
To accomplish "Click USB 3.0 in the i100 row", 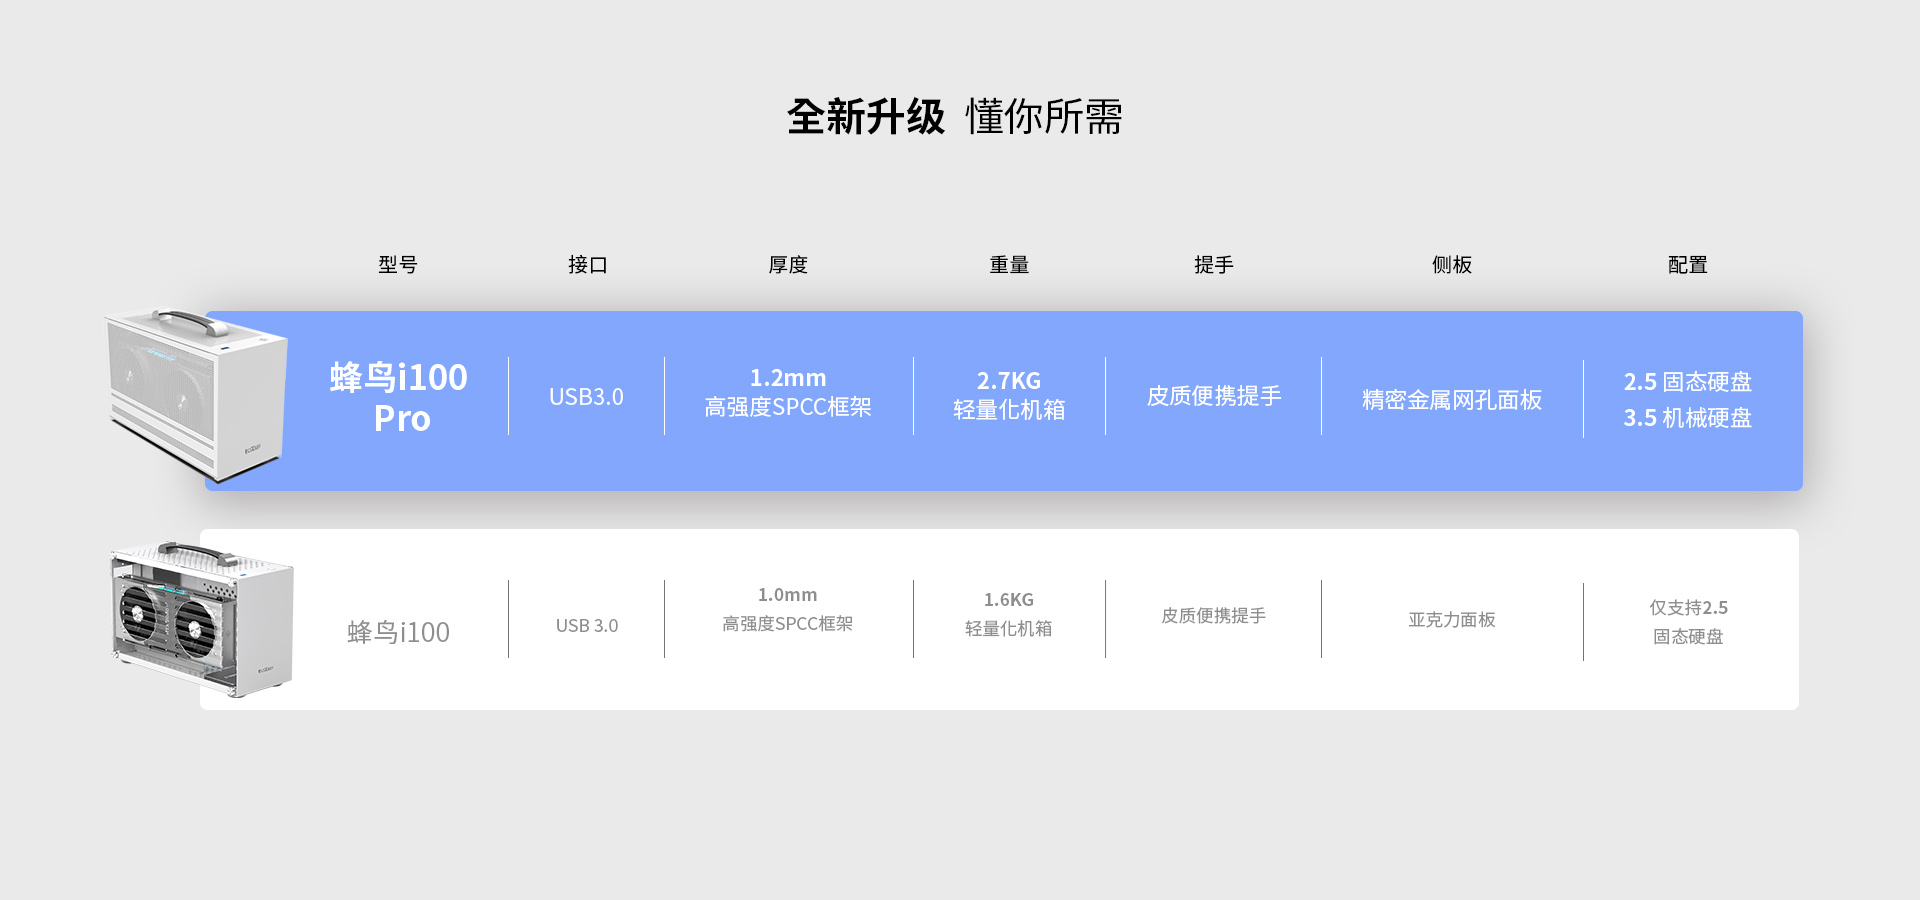I will point(587,626).
